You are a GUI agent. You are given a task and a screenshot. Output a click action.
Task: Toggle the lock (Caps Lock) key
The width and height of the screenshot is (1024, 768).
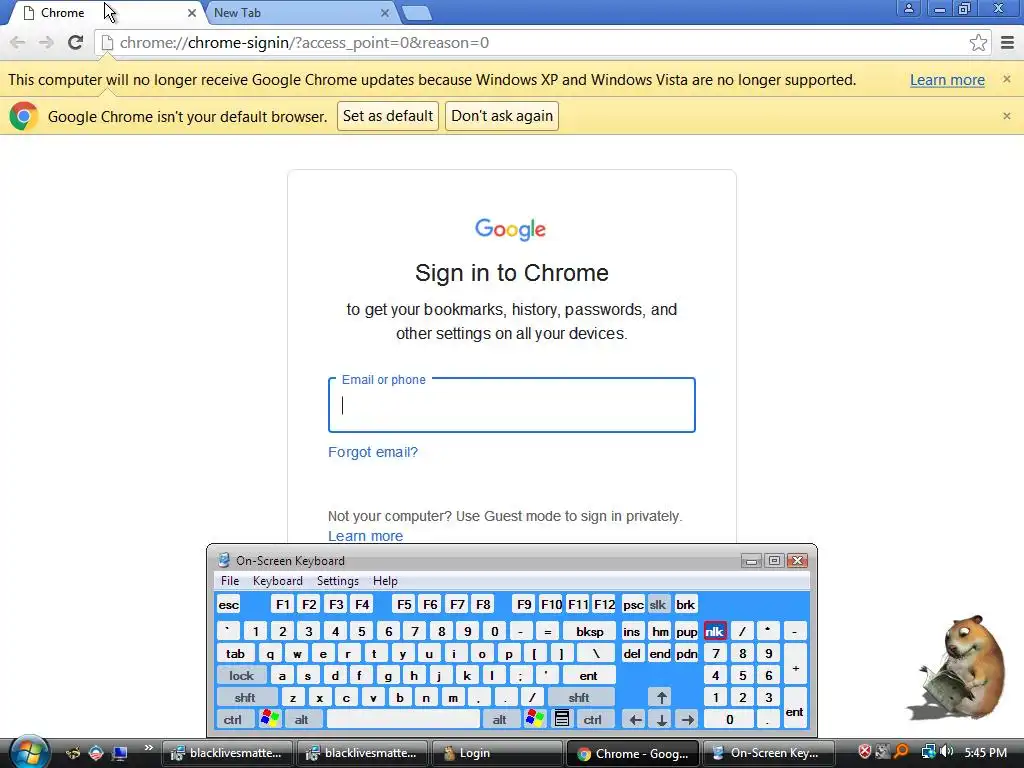pos(241,675)
